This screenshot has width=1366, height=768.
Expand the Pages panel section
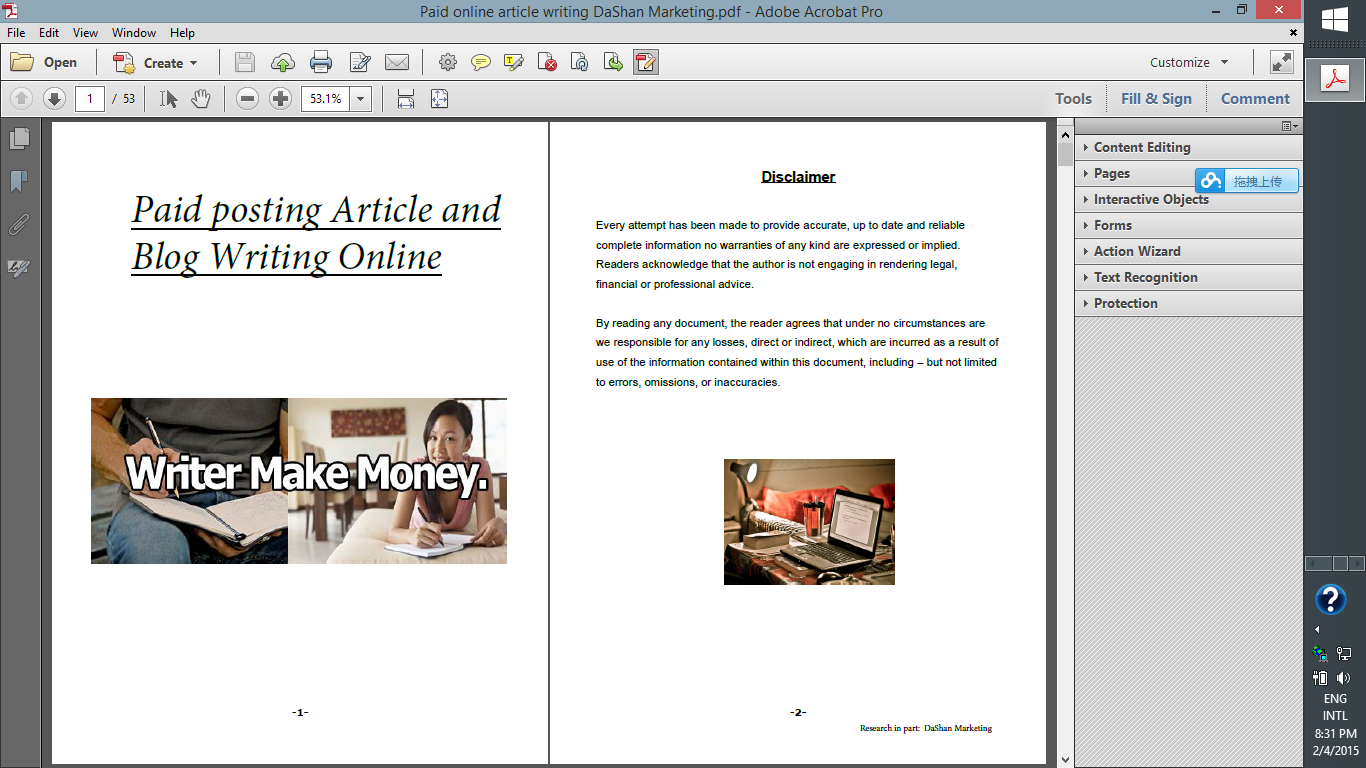point(1112,173)
